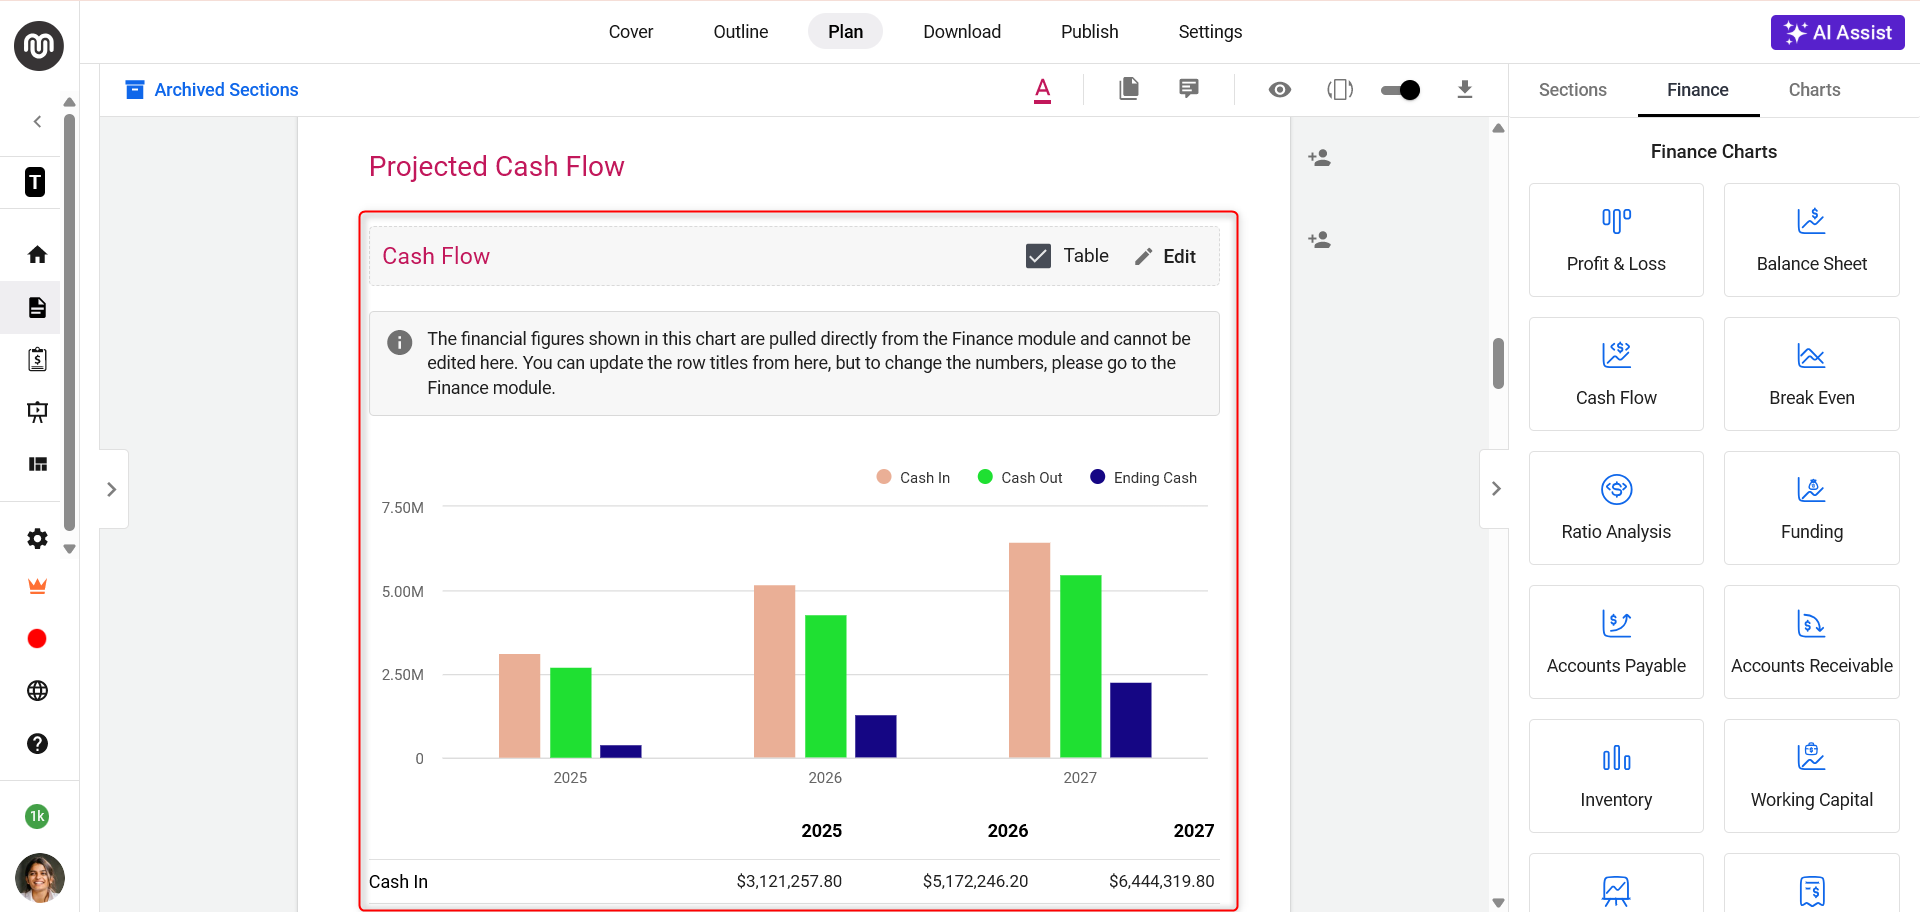Open the Outline tab
The width and height of the screenshot is (1920, 912).
tap(741, 32)
